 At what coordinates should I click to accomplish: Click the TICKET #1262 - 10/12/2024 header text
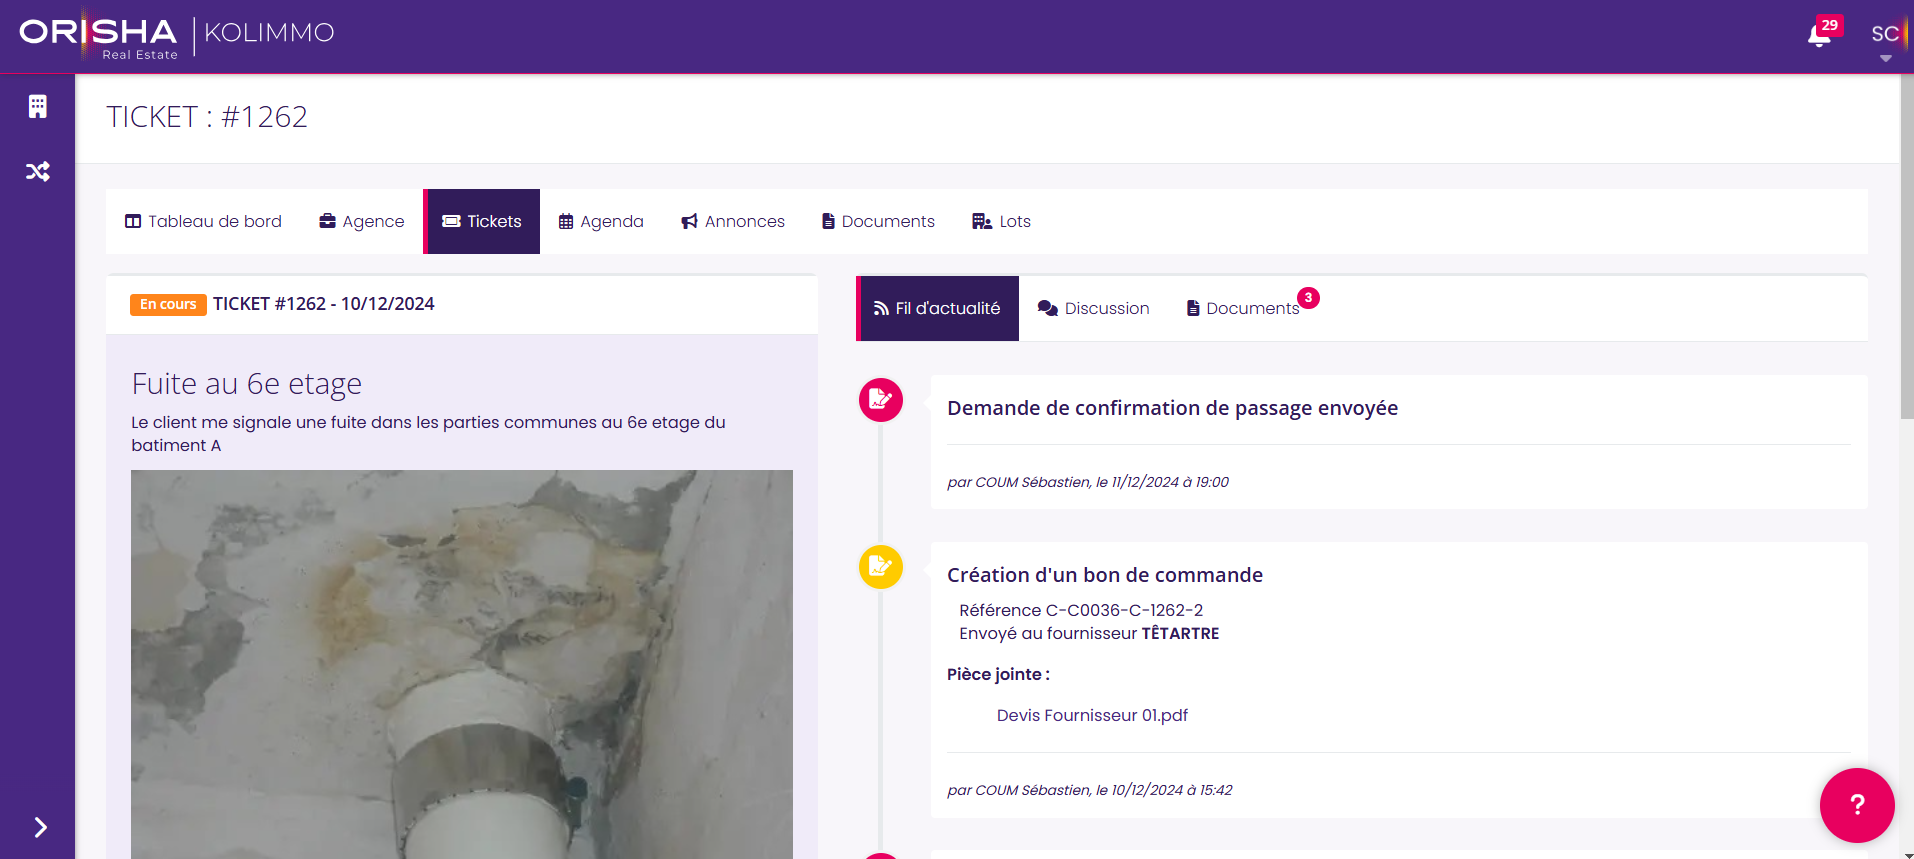(x=324, y=304)
